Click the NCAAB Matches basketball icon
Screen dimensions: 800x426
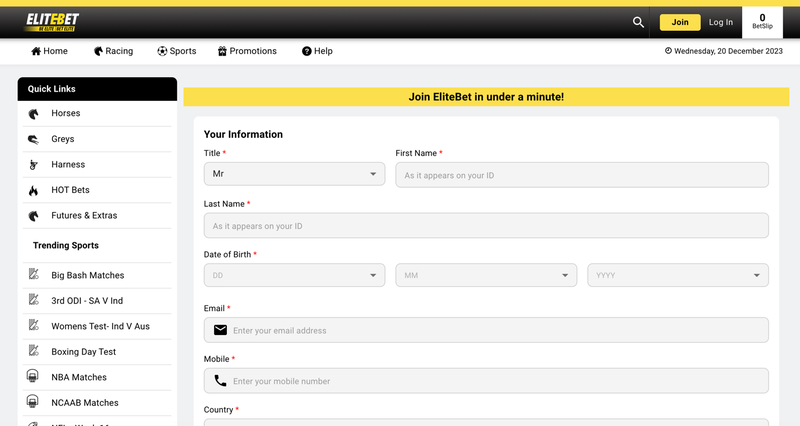tap(32, 402)
